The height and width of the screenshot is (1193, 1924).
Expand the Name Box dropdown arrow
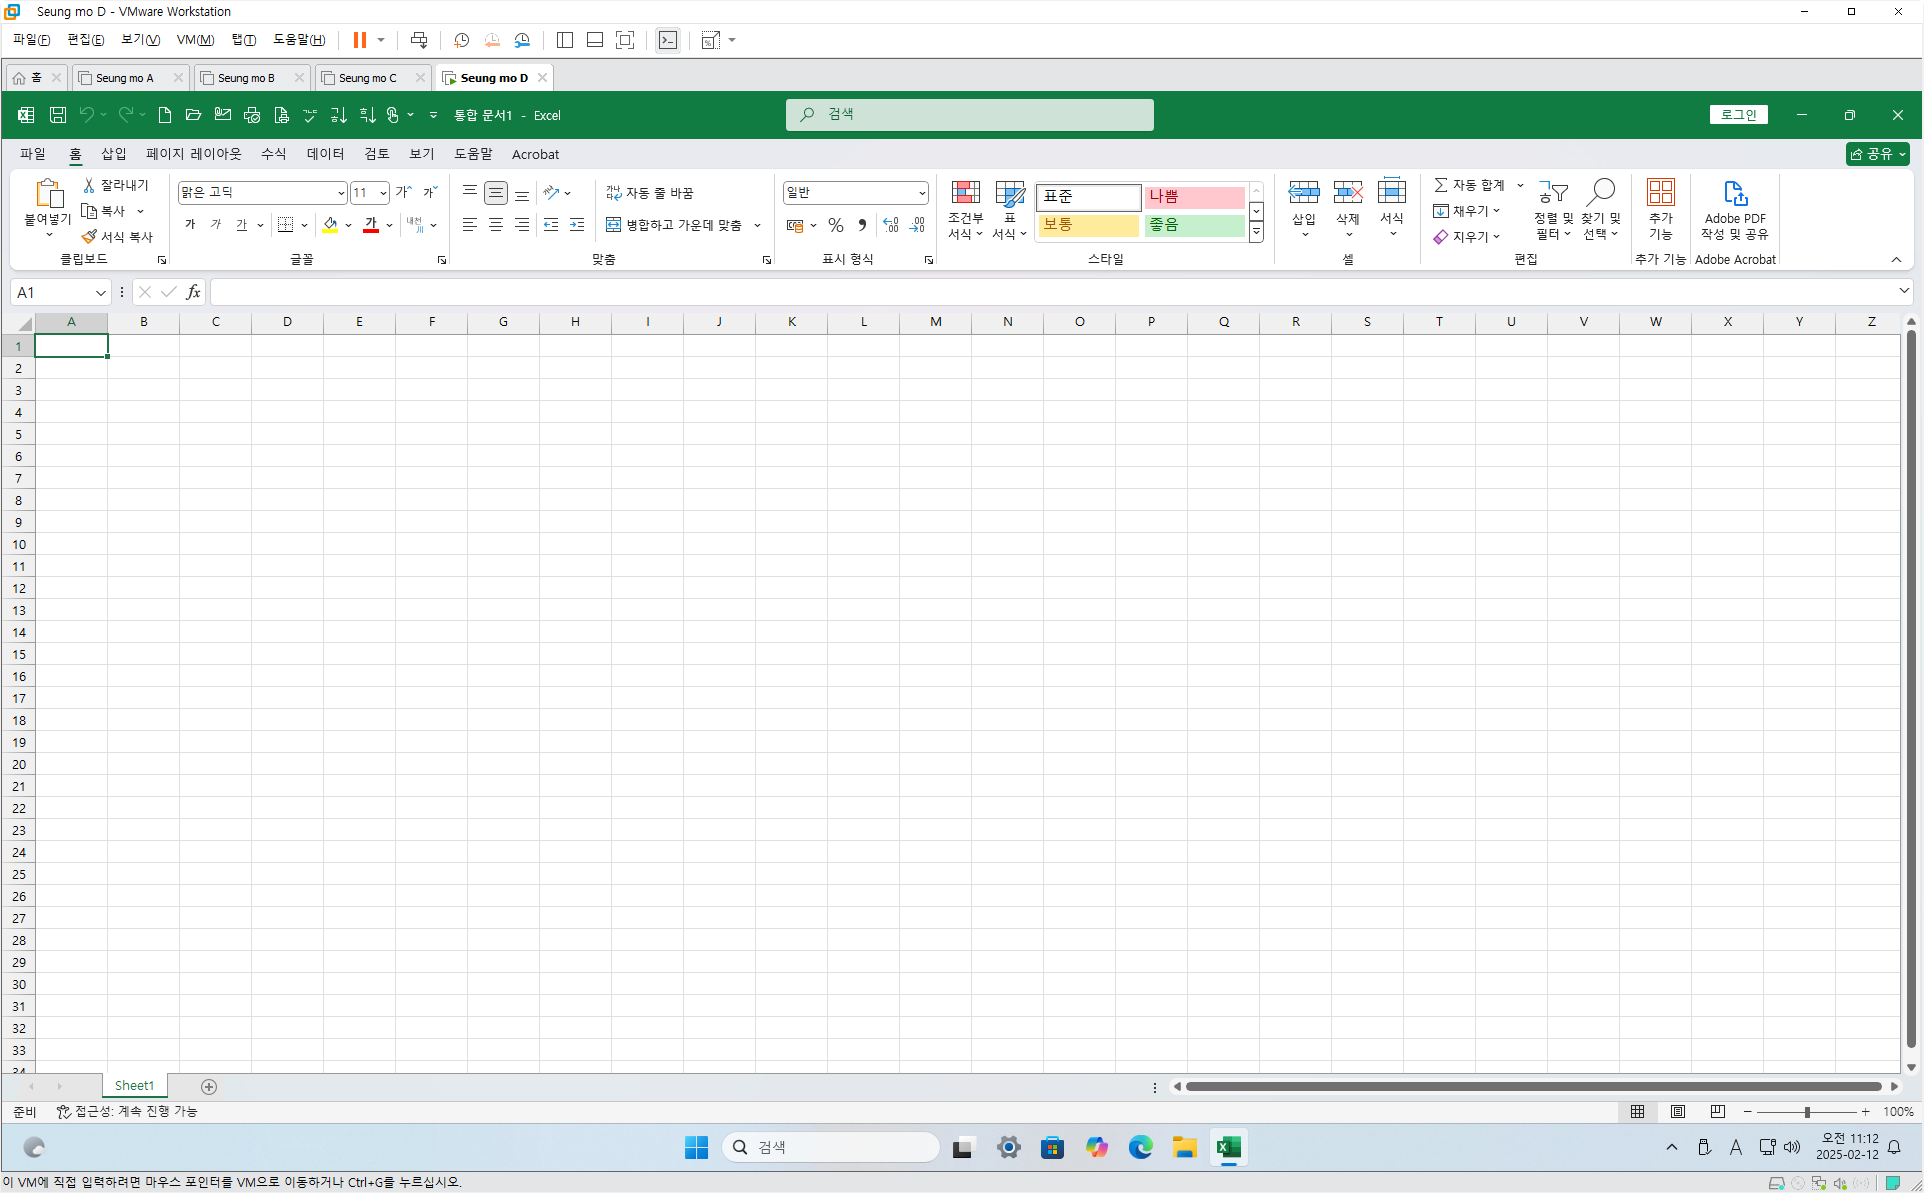(x=100, y=292)
